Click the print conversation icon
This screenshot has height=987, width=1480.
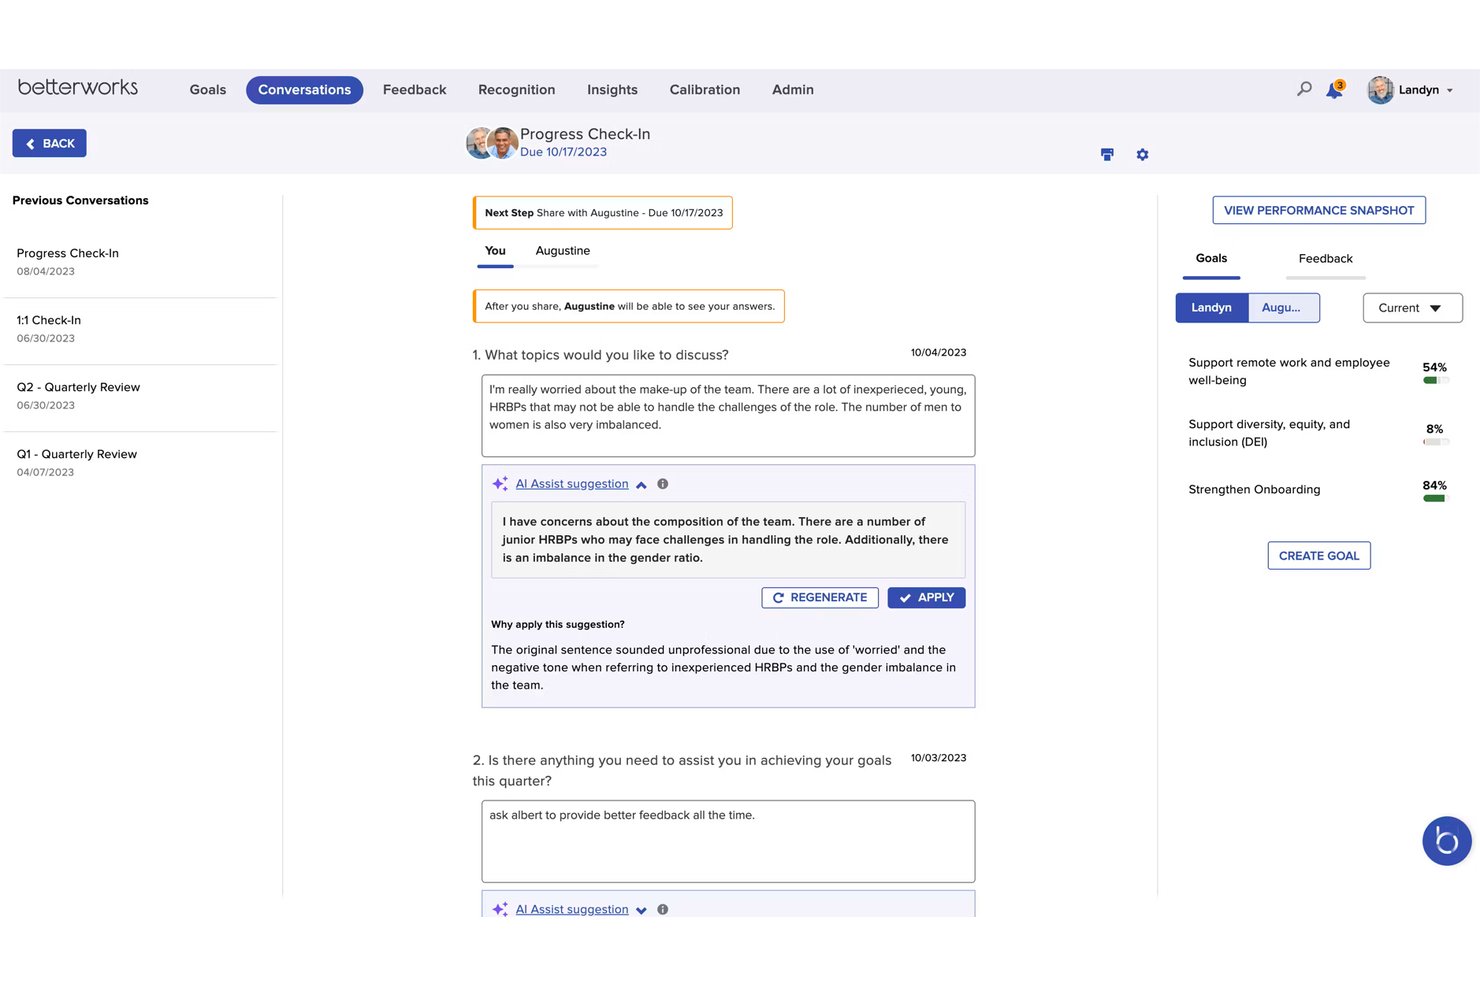1107,155
